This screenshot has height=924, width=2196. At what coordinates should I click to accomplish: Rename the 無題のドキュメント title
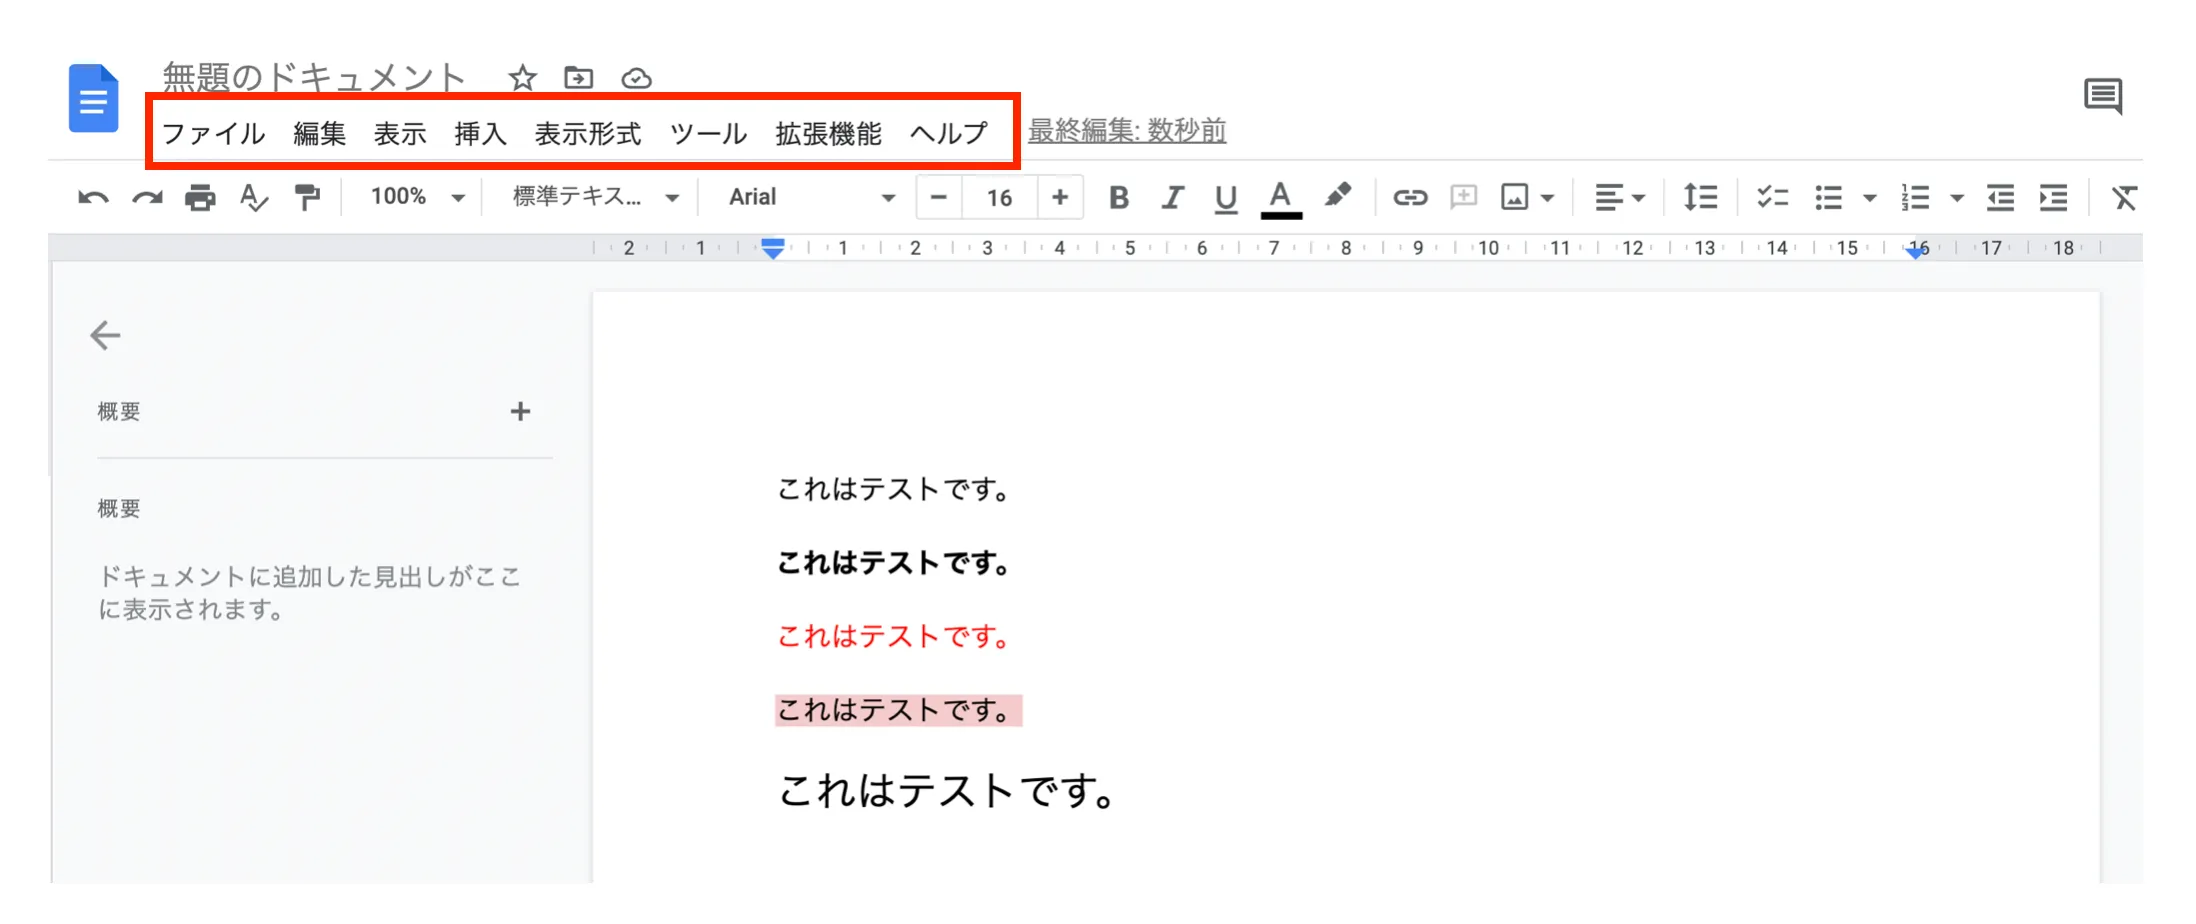(x=314, y=77)
